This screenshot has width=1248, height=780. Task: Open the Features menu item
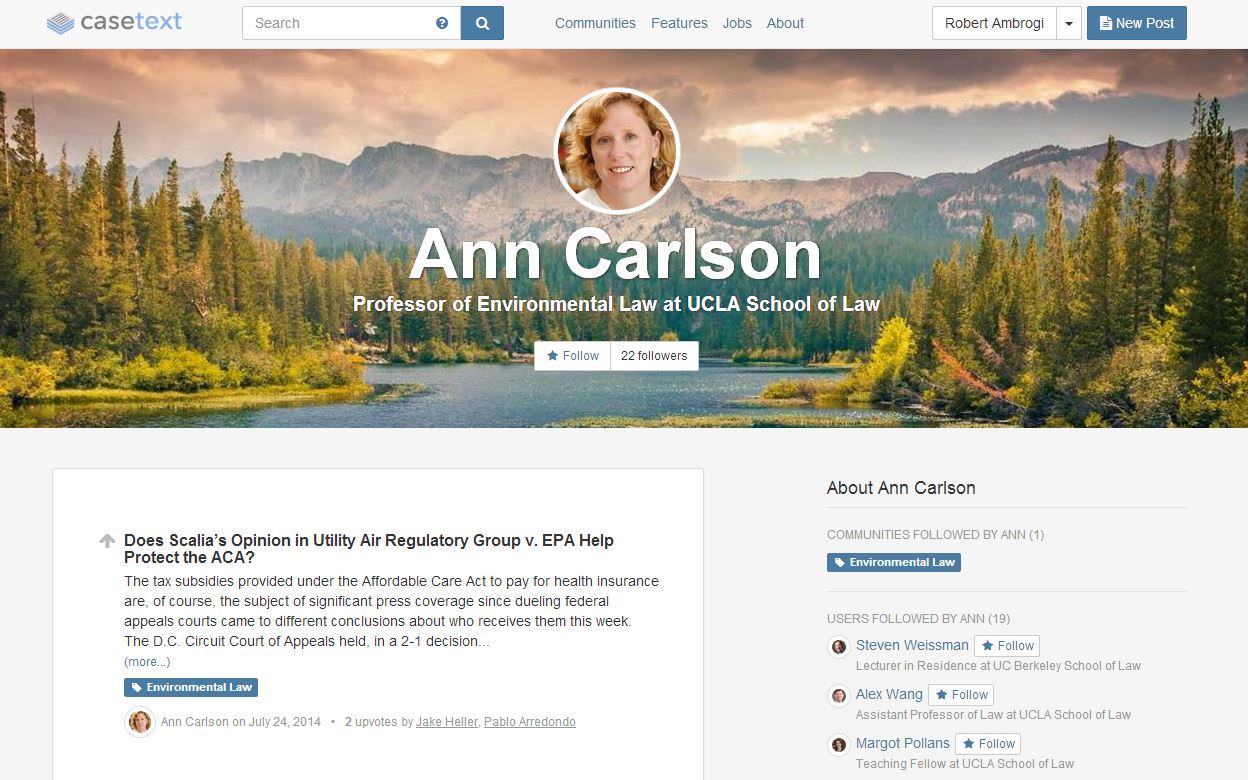(x=679, y=23)
